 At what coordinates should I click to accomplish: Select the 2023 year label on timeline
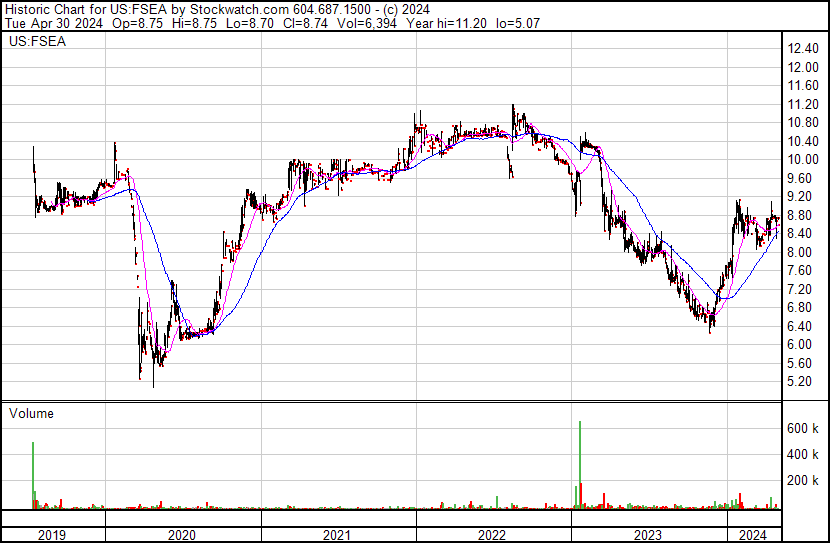[x=648, y=535]
